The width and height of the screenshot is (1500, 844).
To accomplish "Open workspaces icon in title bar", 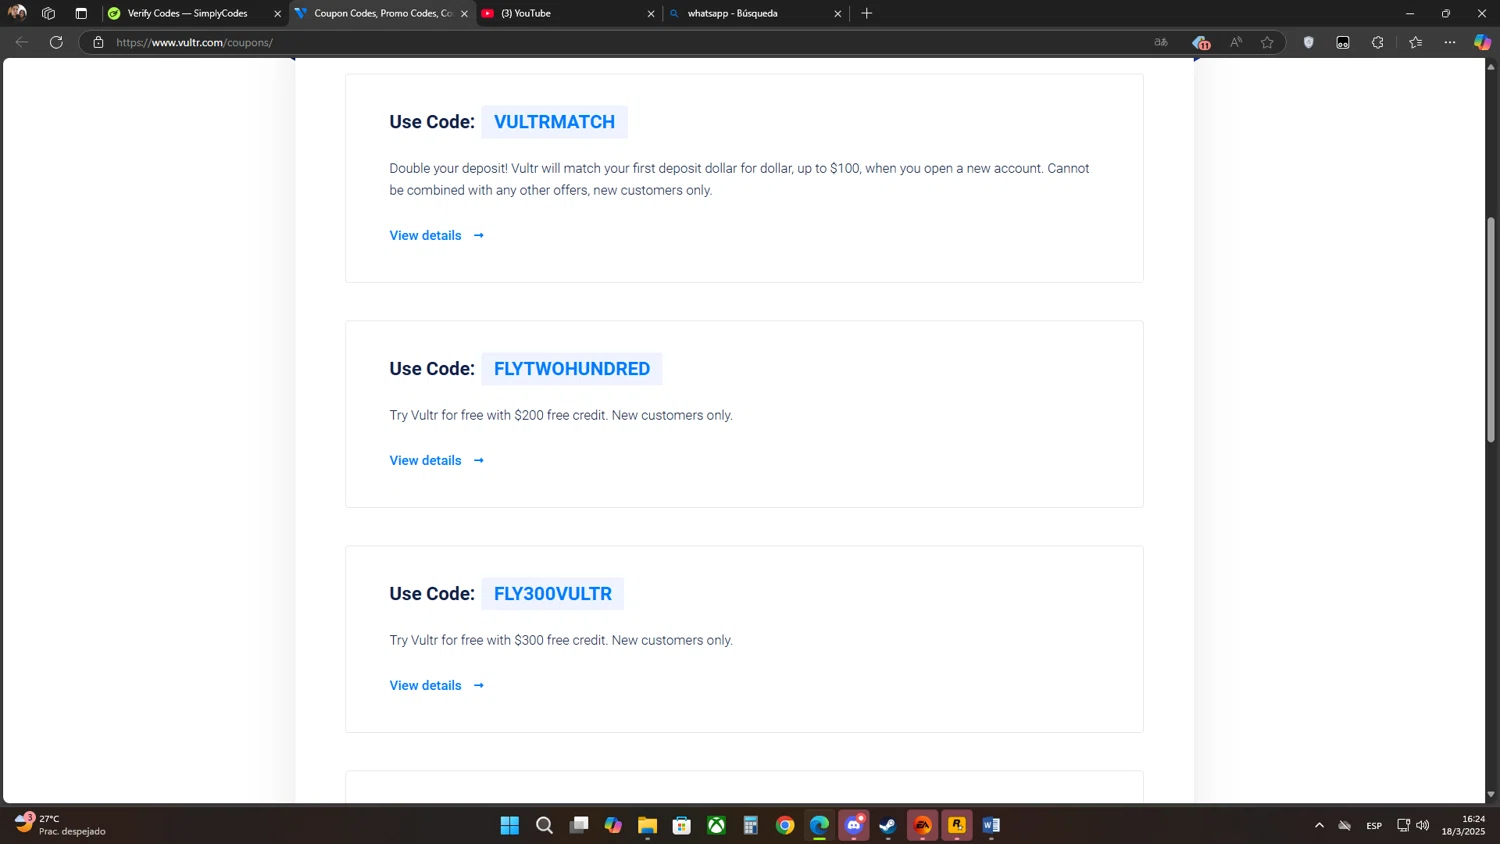I will (48, 13).
